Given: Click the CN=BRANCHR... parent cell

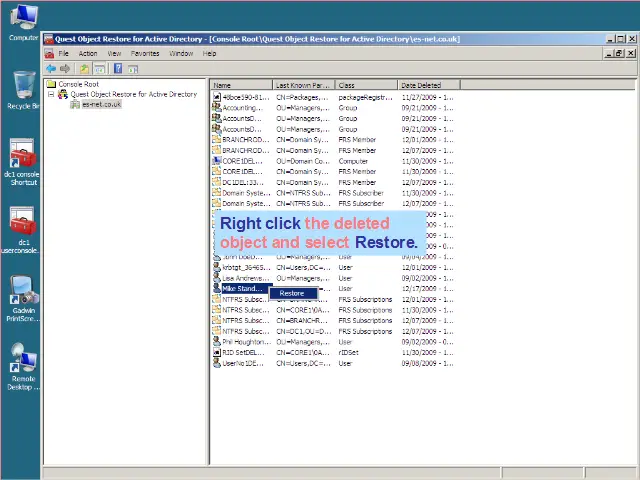Looking at the screenshot, I should (302, 320).
